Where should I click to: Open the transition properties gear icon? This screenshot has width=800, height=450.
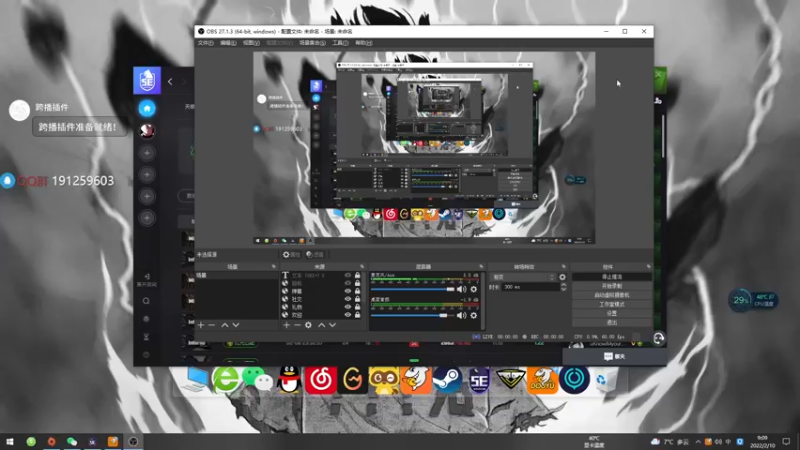pyautogui.click(x=562, y=278)
